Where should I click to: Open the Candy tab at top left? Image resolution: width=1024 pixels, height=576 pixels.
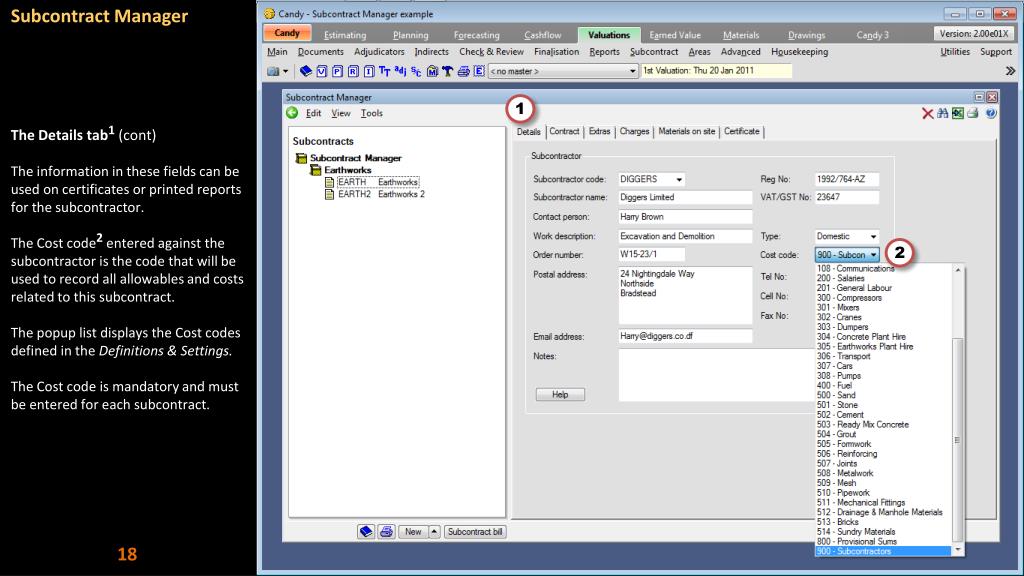[x=287, y=33]
